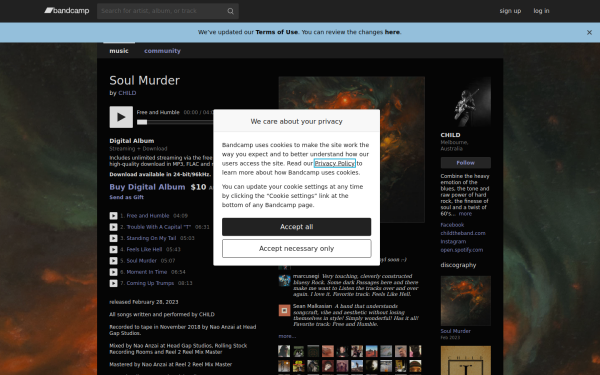Open the childtheband.com link
Viewport: 600px width, 375px height.
tap(463, 233)
